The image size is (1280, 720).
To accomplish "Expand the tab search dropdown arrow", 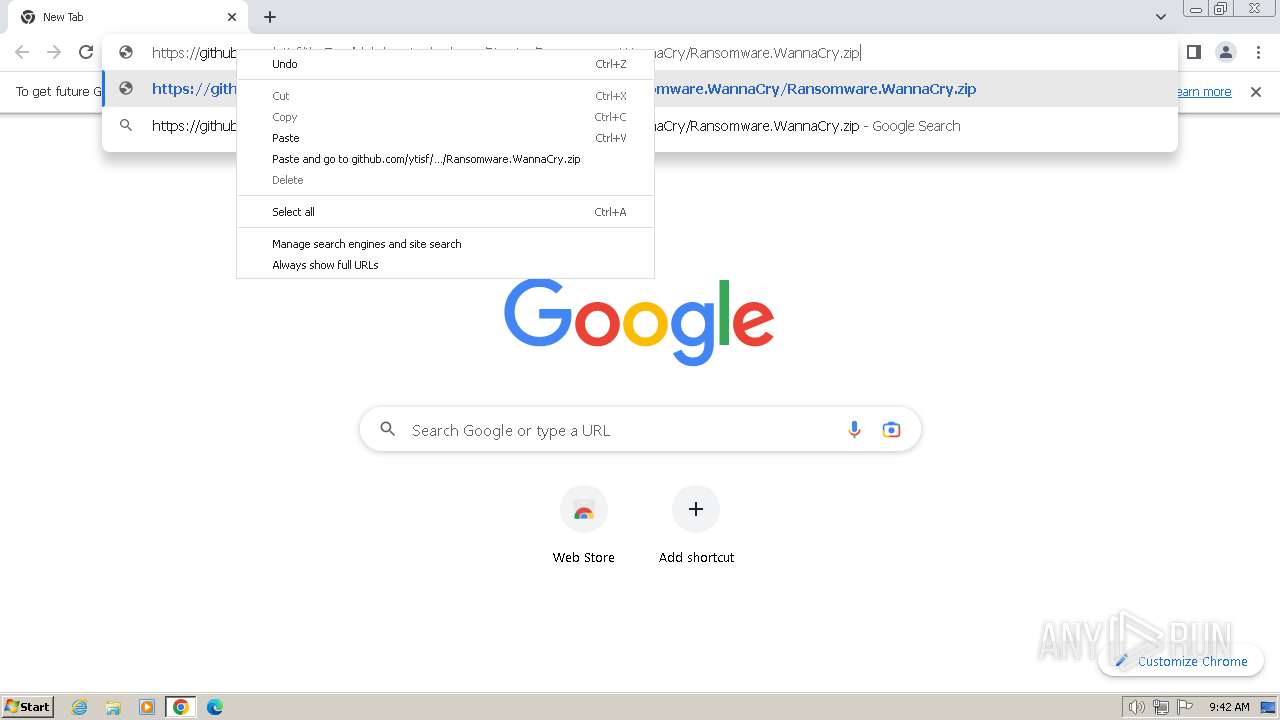I will (x=1160, y=17).
